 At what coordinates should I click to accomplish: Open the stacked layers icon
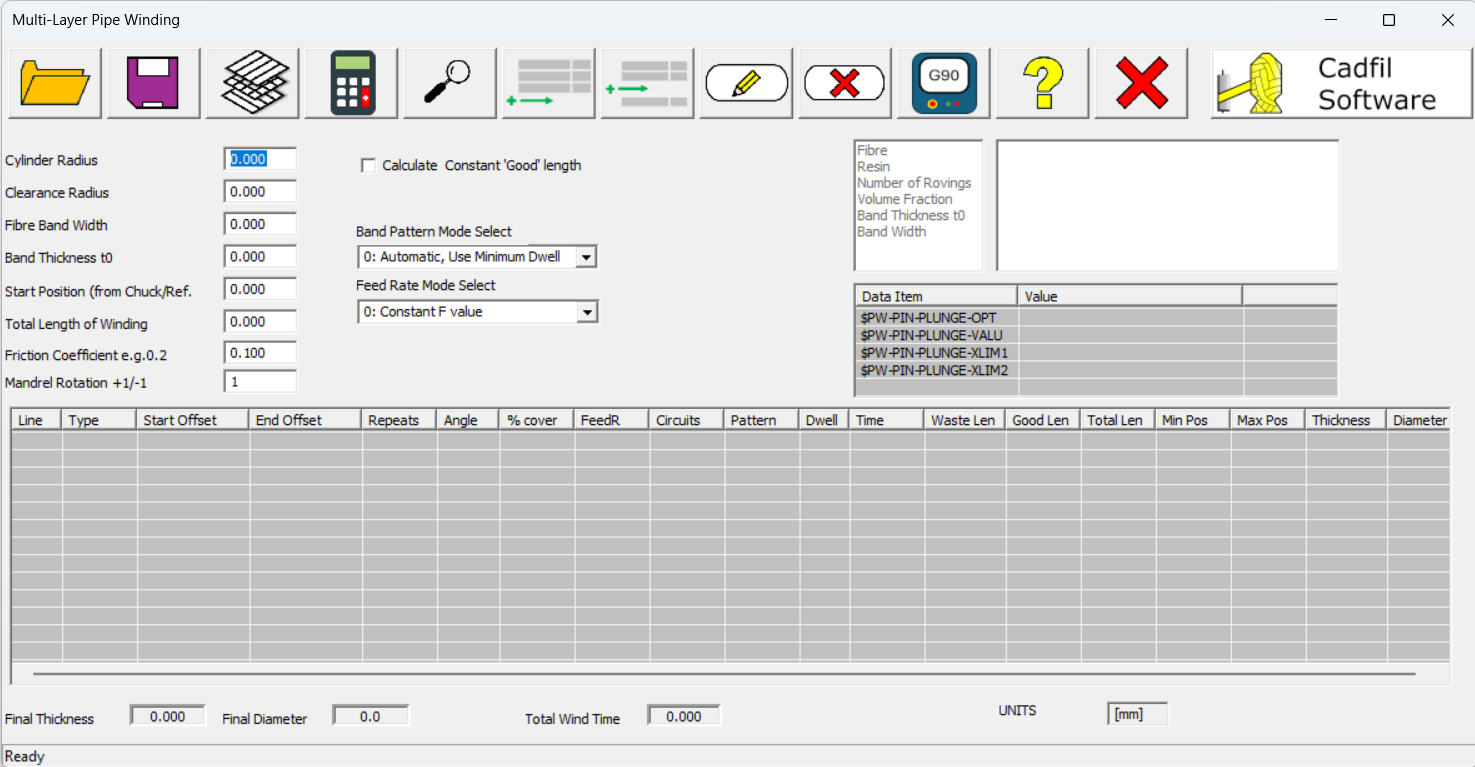click(253, 83)
